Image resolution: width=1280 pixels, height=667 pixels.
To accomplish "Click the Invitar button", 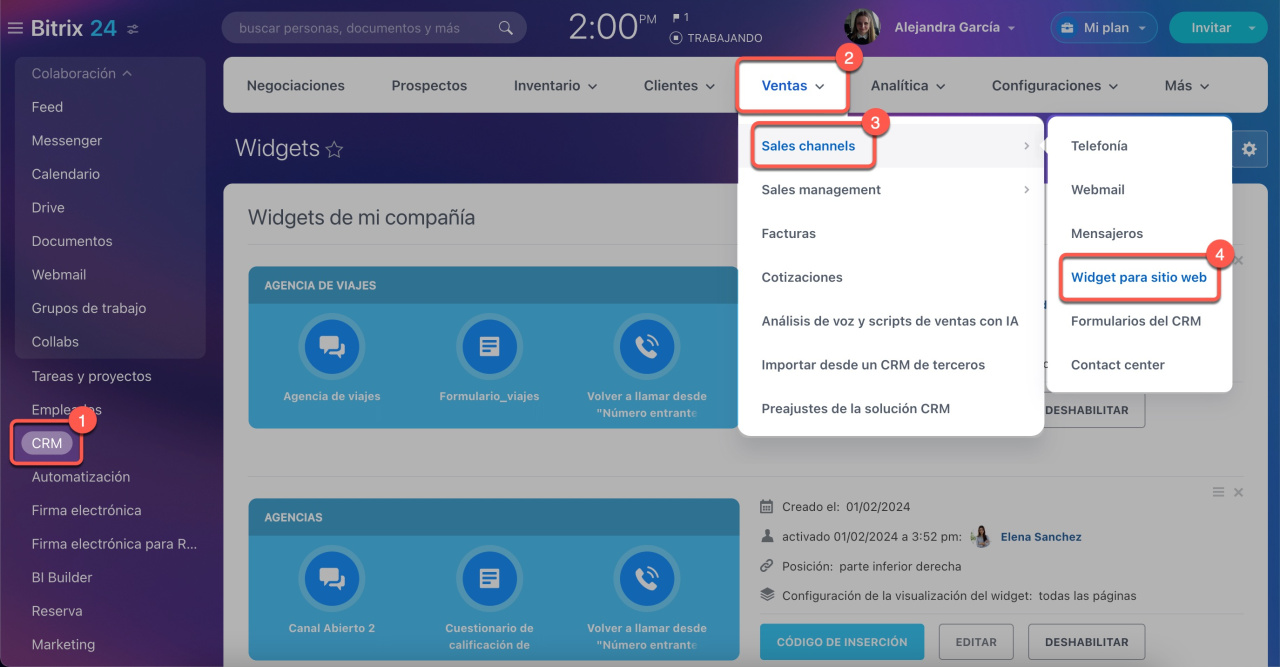I will (x=1211, y=28).
